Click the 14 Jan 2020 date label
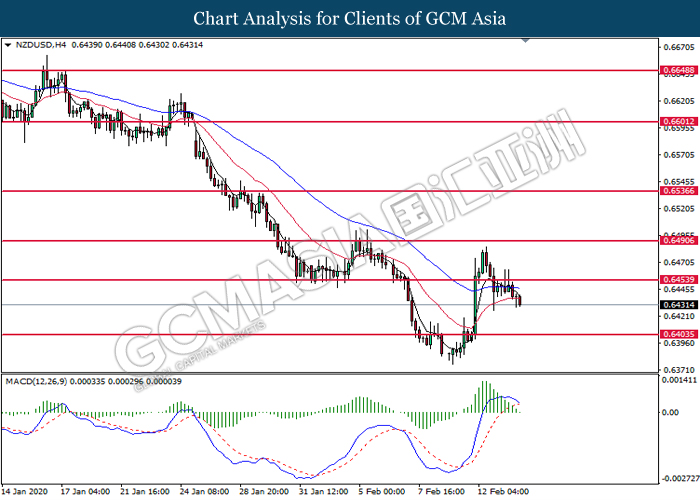This screenshot has height=500, width=700. click(25, 492)
